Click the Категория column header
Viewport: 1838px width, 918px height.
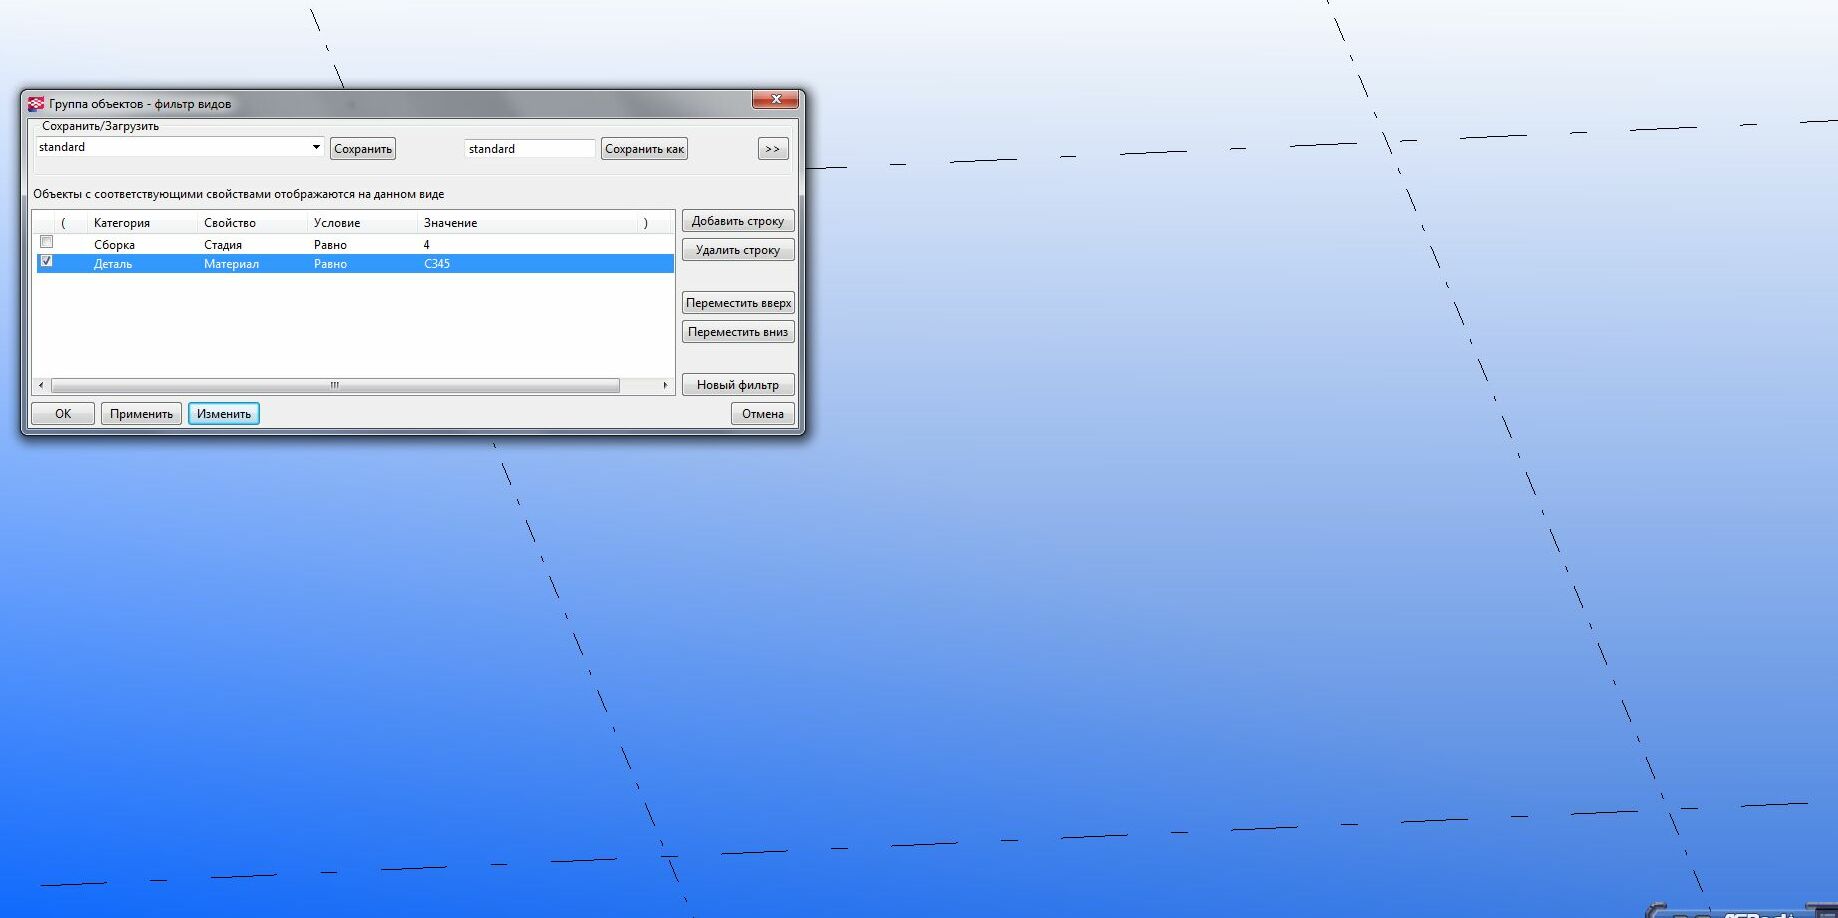[122, 223]
